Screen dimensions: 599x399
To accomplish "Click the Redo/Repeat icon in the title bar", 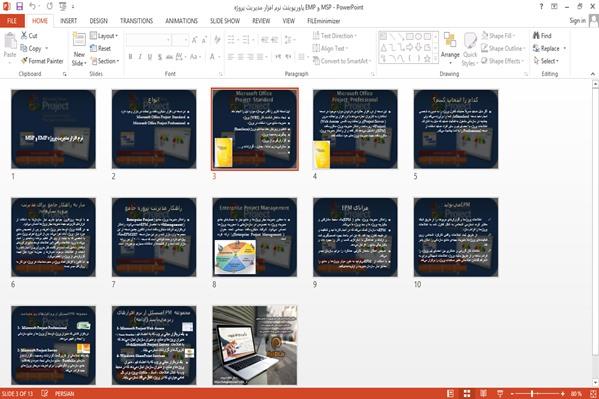I will pos(50,6).
